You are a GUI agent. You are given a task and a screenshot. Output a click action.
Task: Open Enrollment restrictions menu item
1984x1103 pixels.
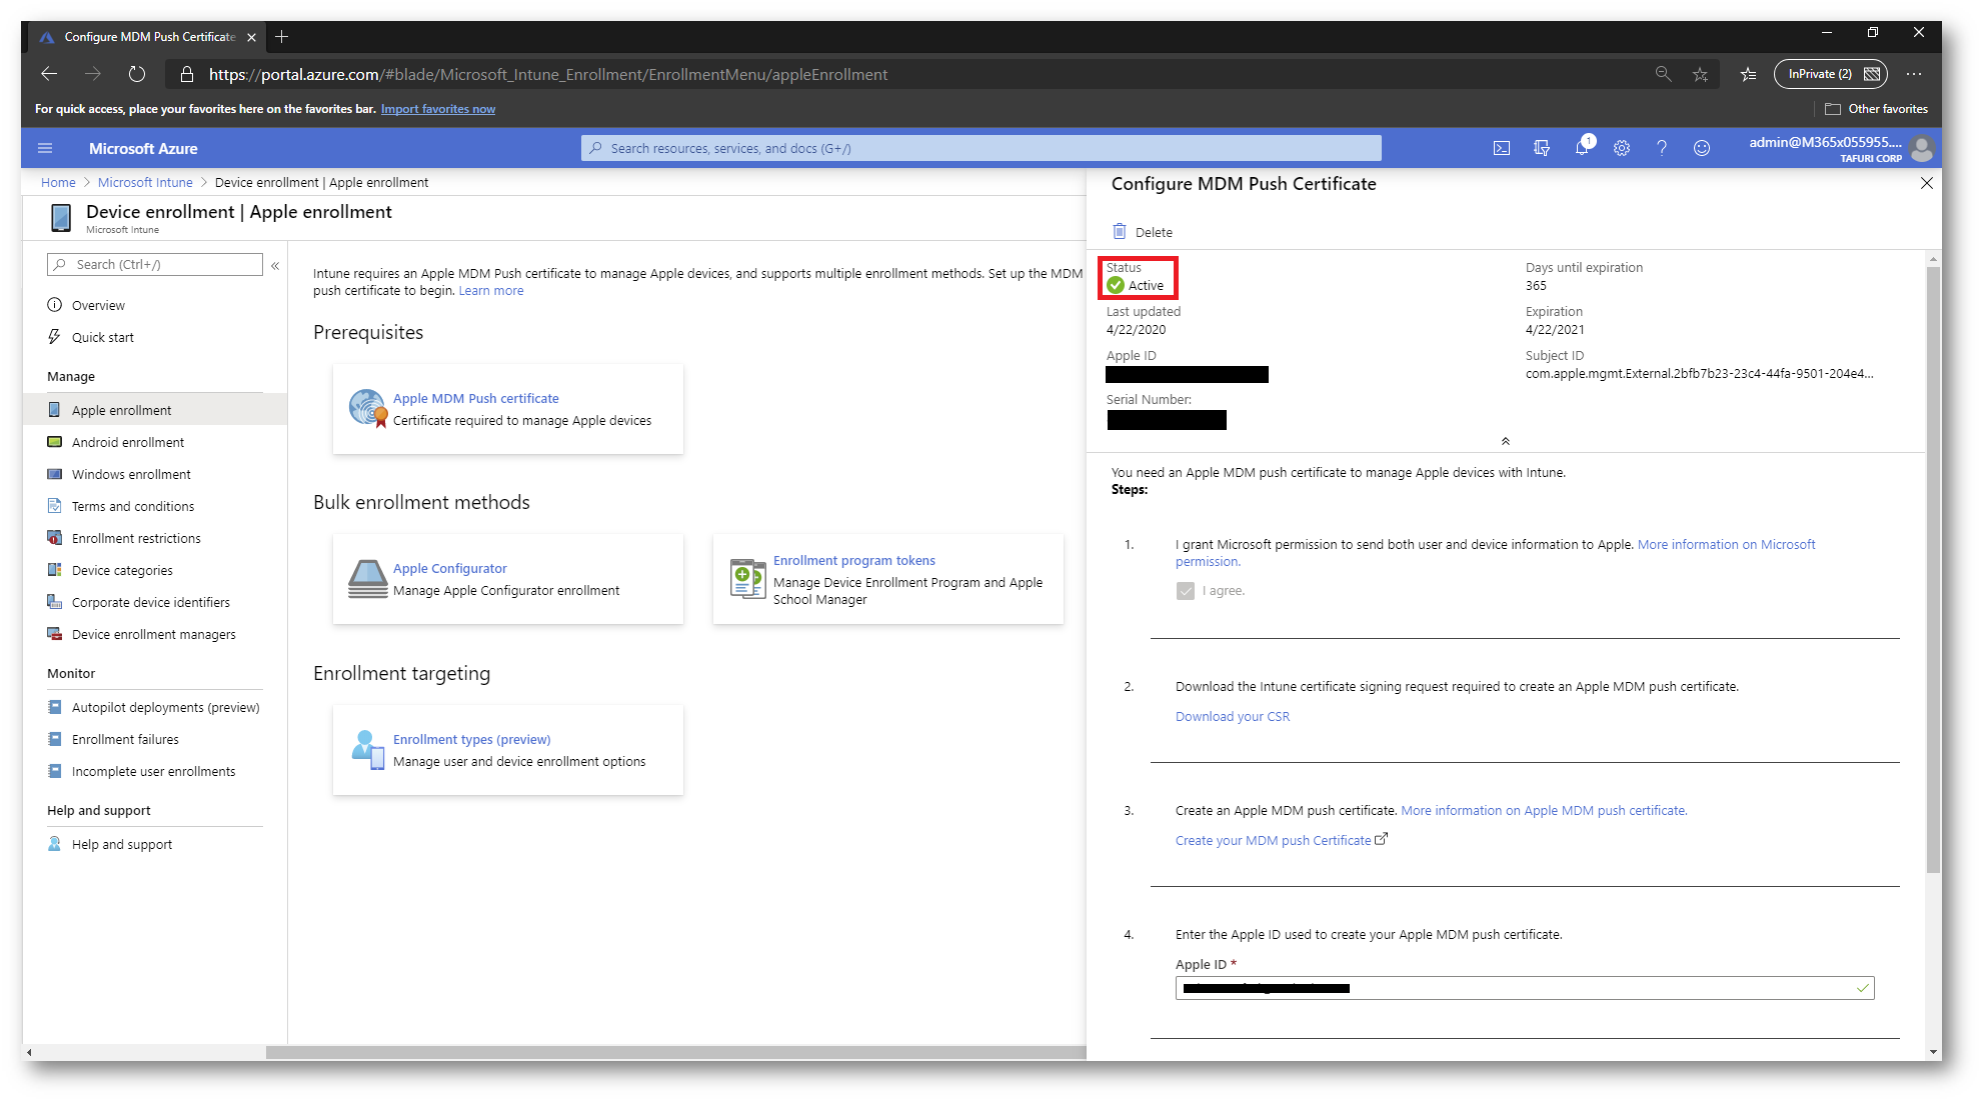pyautogui.click(x=155, y=538)
